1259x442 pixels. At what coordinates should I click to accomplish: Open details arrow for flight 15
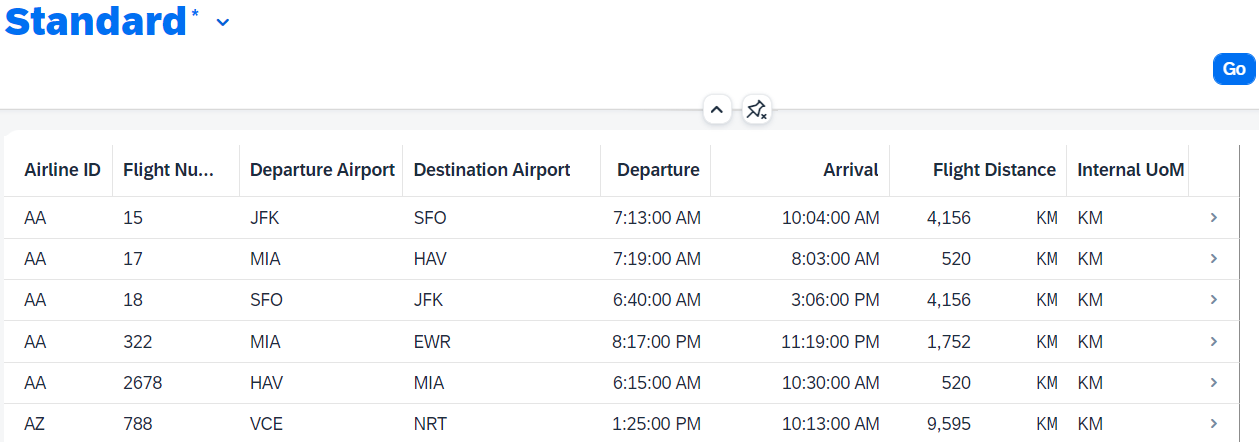tap(1213, 217)
